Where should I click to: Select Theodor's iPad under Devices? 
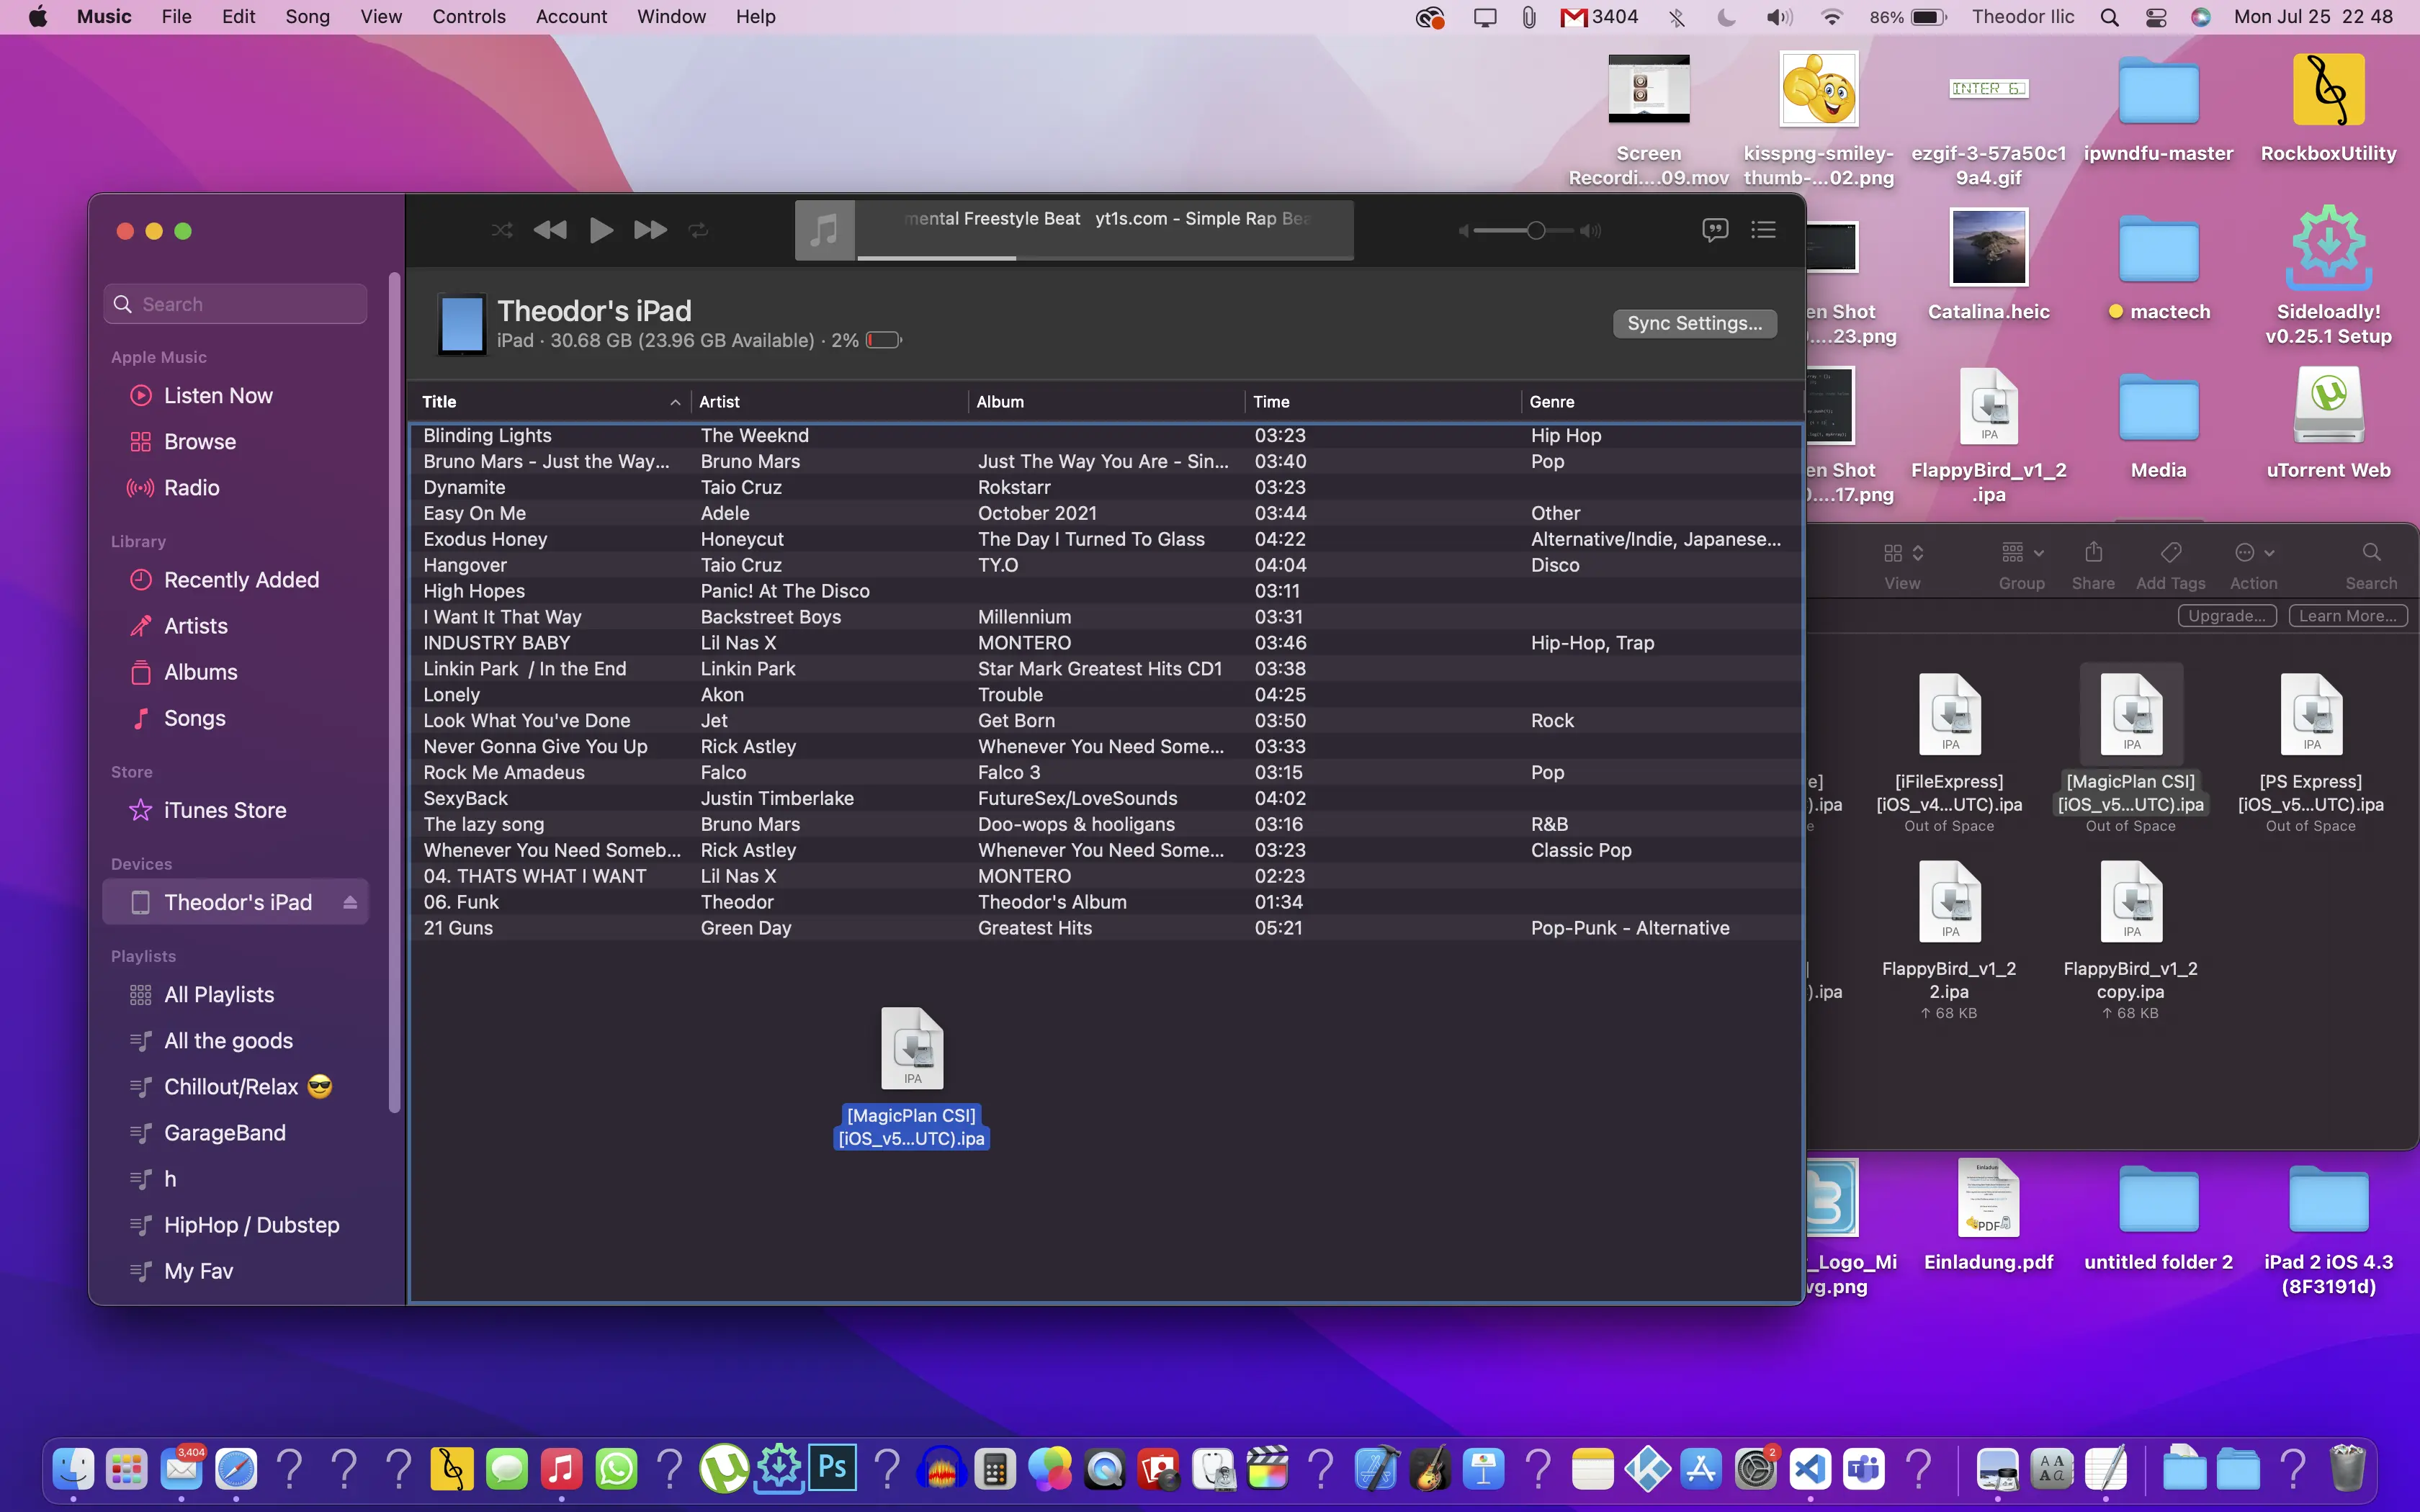click(x=236, y=902)
